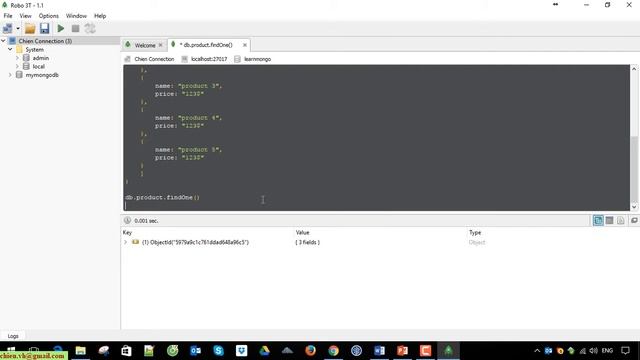Expand the ObjectId result row
The height and width of the screenshot is (360, 640).
(126, 242)
